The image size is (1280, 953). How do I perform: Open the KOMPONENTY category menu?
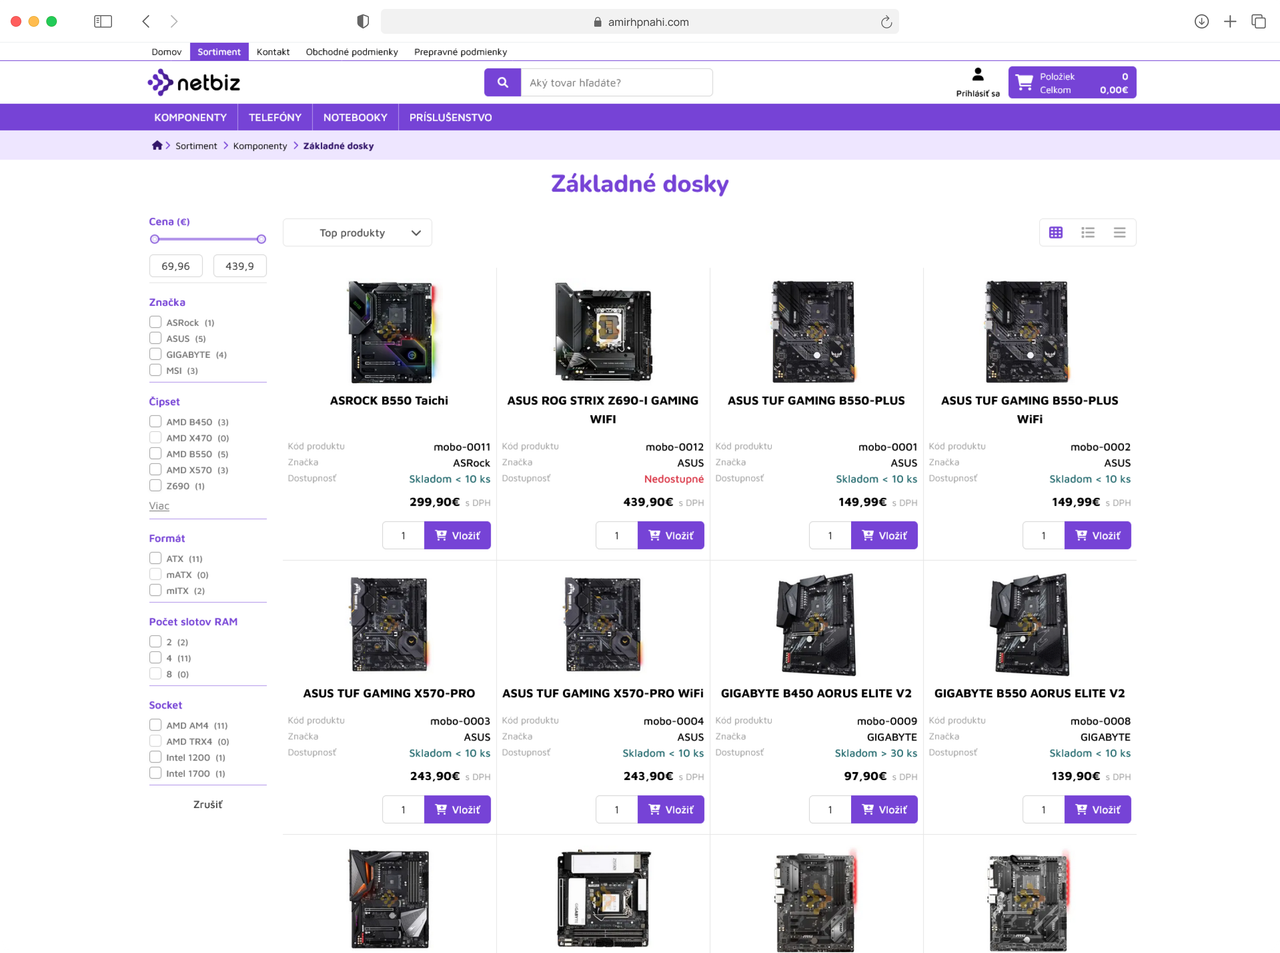190,118
